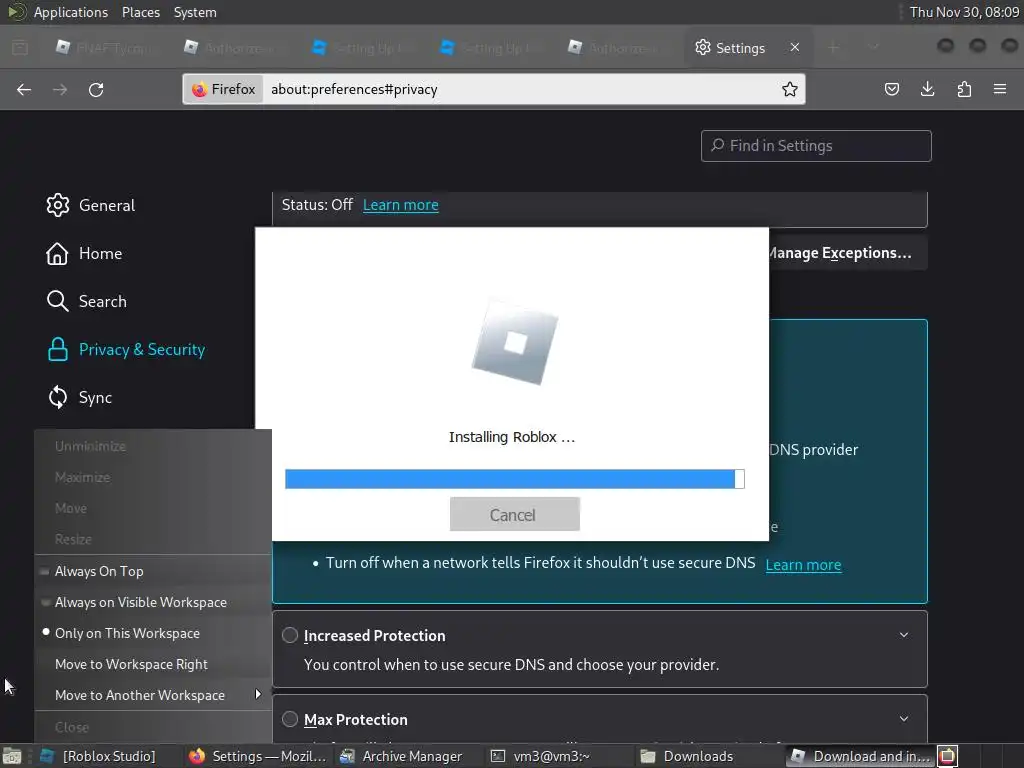Open Learn more link about secure DNS

803,565
